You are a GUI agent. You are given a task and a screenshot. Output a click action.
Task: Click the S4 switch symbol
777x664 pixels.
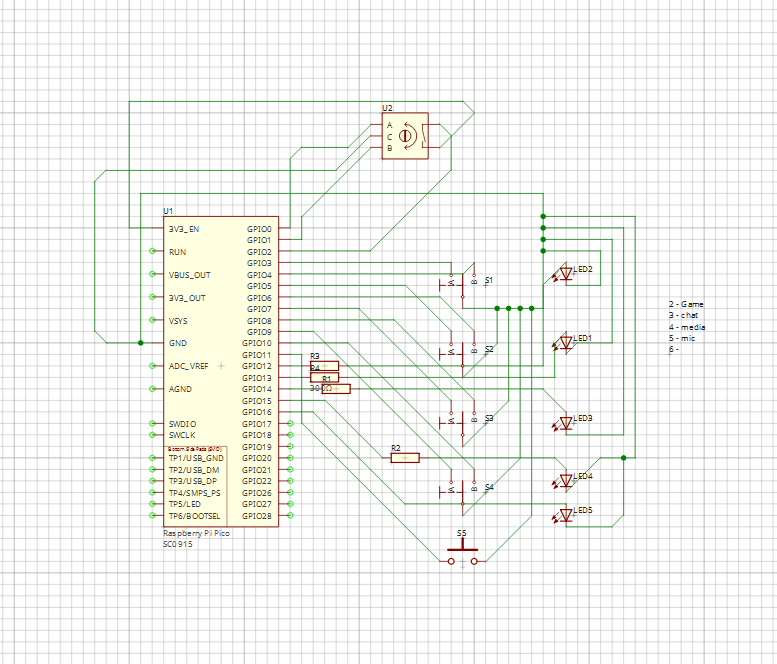click(462, 489)
